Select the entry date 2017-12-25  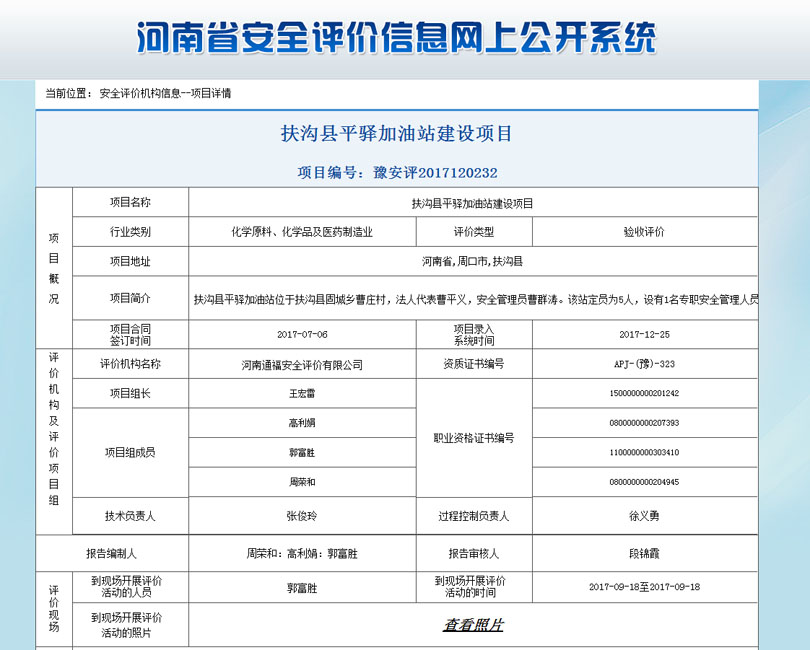(645, 334)
